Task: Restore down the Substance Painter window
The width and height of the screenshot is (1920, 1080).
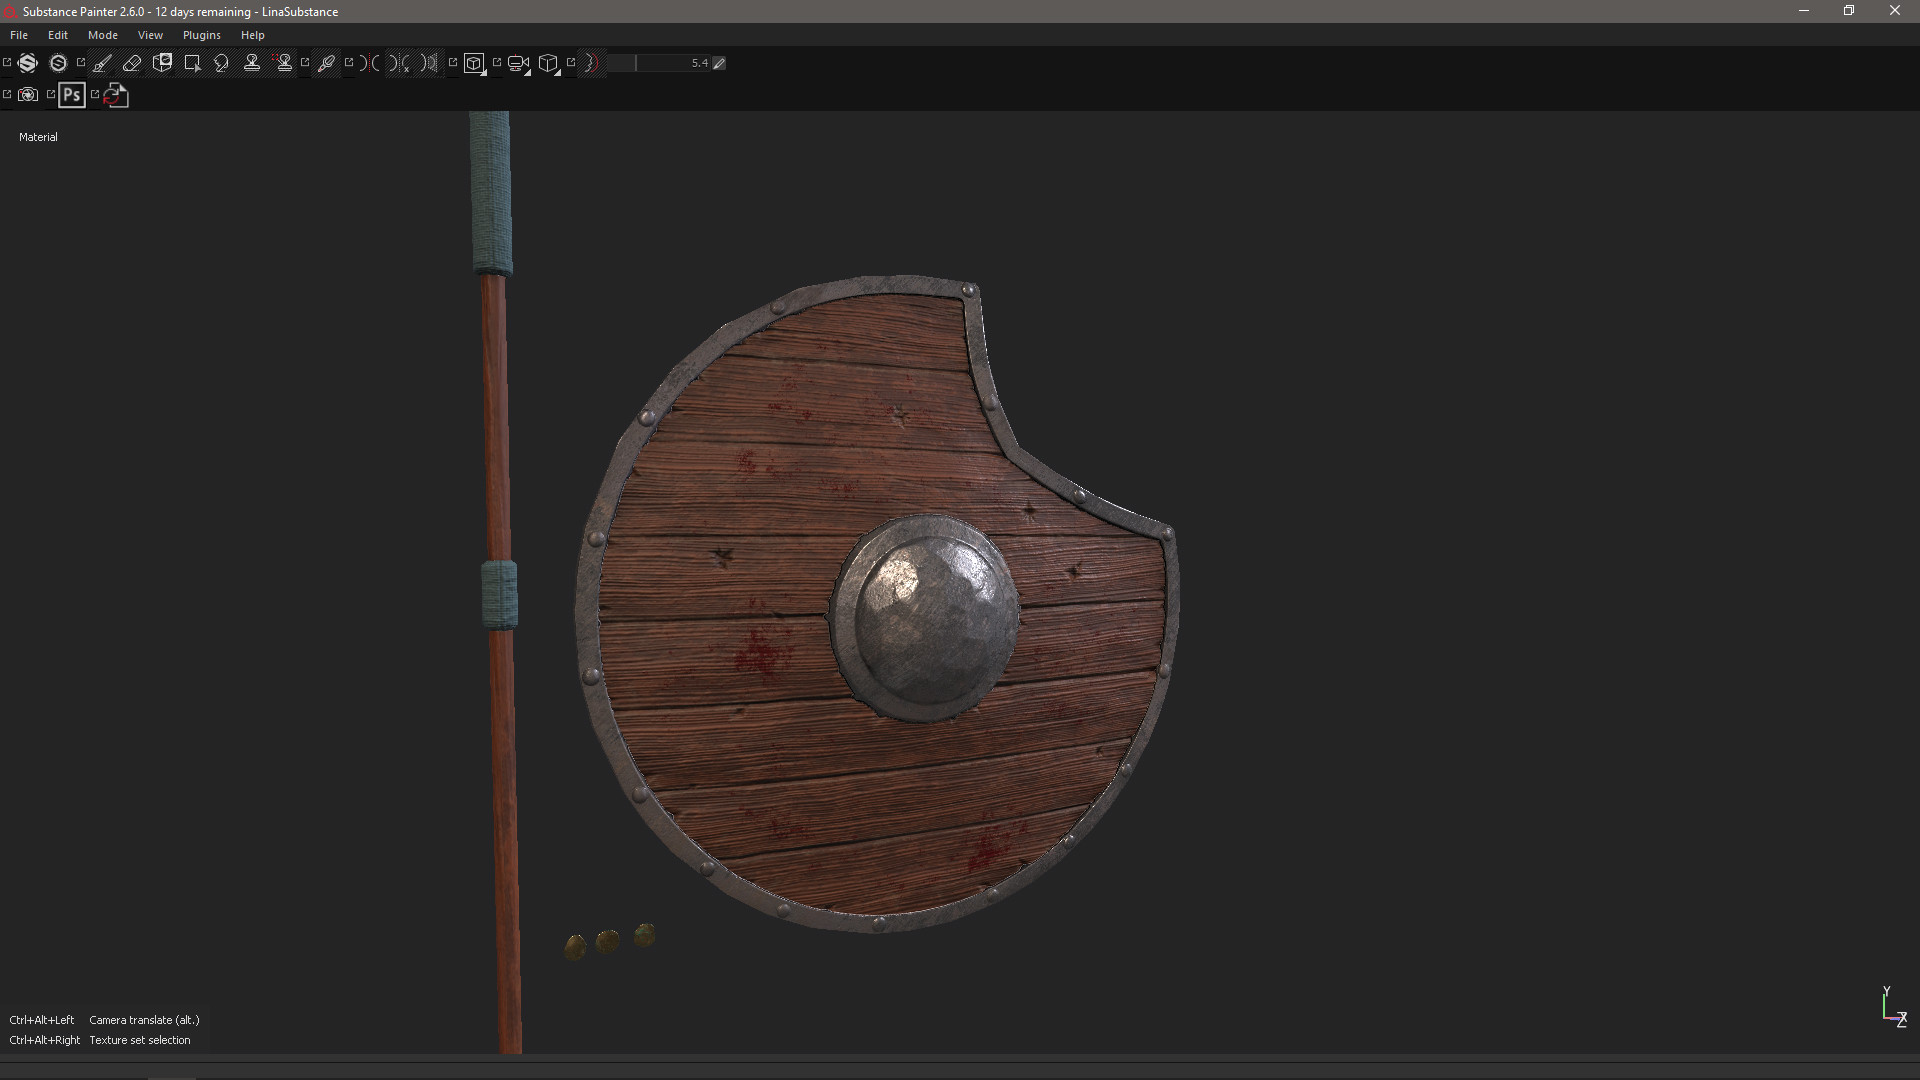Action: coord(1849,11)
